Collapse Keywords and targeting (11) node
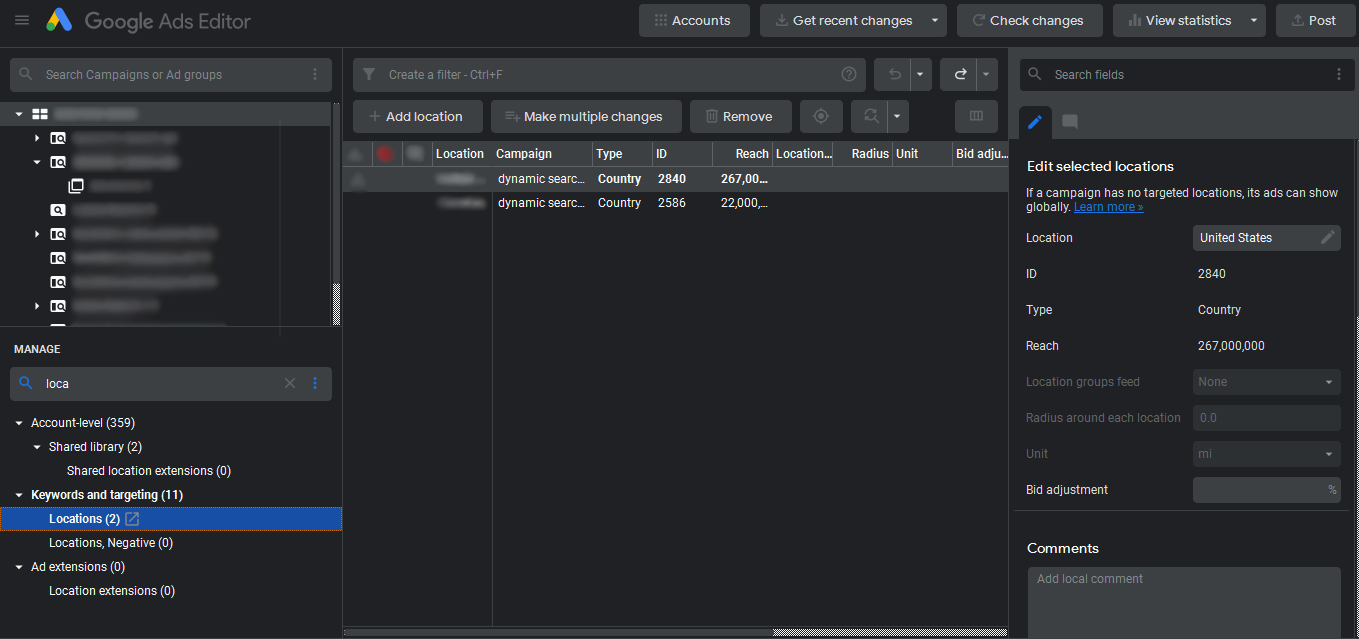Screen dimensions: 1359x639 click(x=19, y=495)
